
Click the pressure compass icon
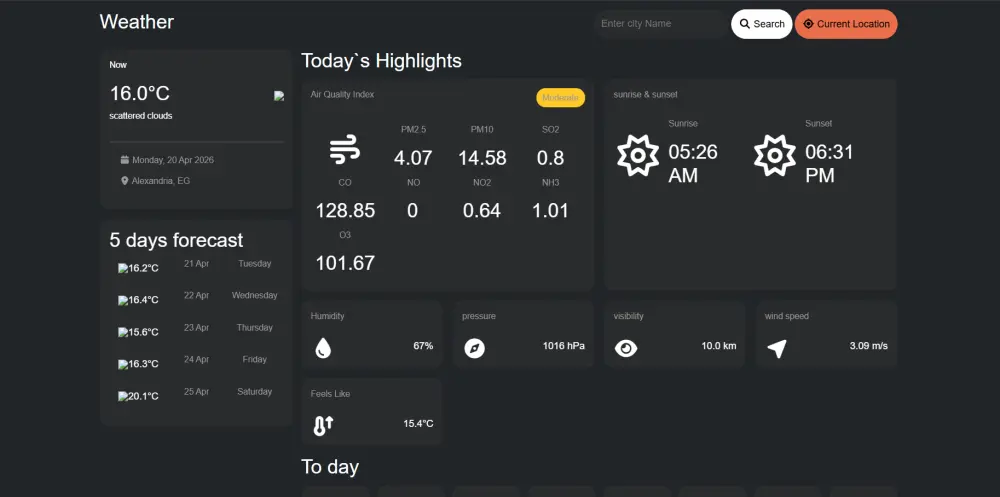point(474,348)
